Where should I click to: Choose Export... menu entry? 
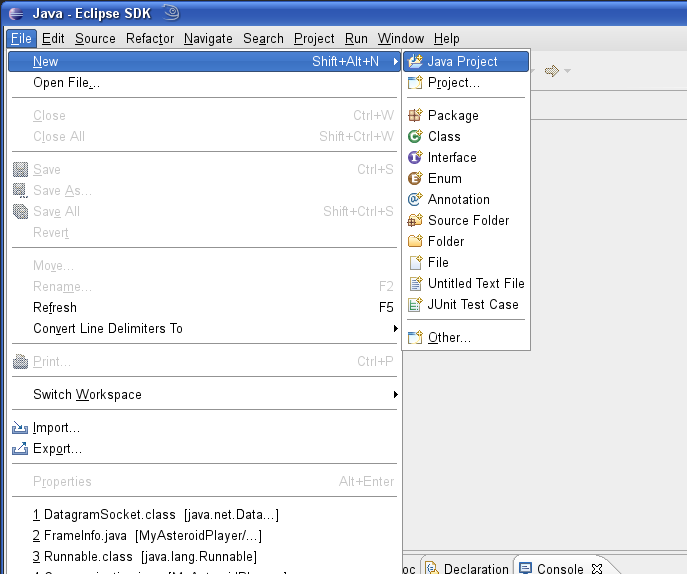coord(204,448)
